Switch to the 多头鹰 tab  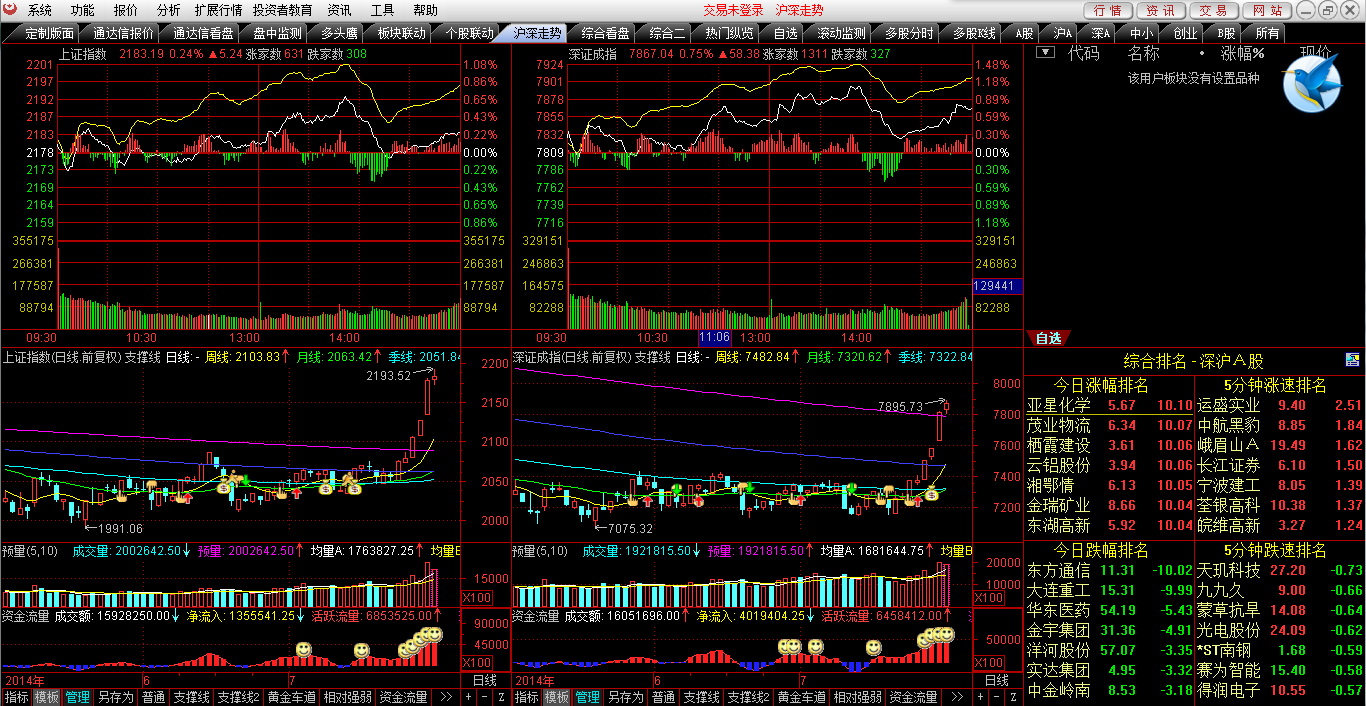pos(339,33)
